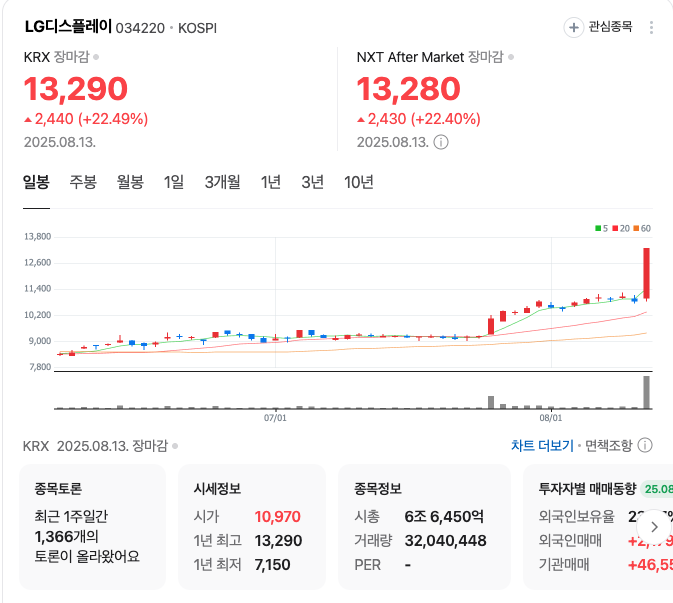Click the 1년 최고 value 13,290
Image resolution: width=673 pixels, height=603 pixels.
(x=278, y=540)
